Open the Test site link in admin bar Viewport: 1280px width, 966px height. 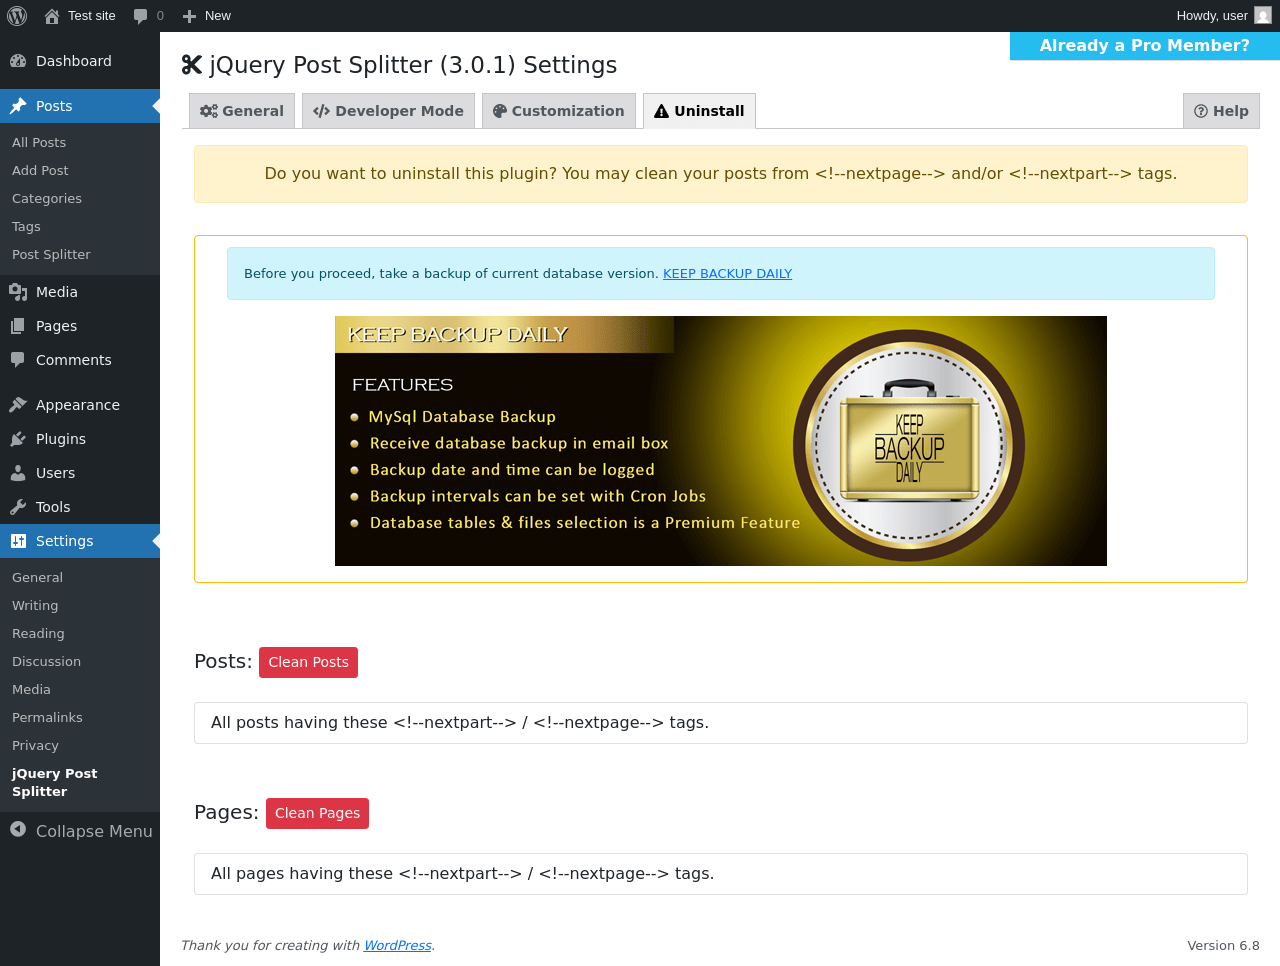[x=80, y=16]
